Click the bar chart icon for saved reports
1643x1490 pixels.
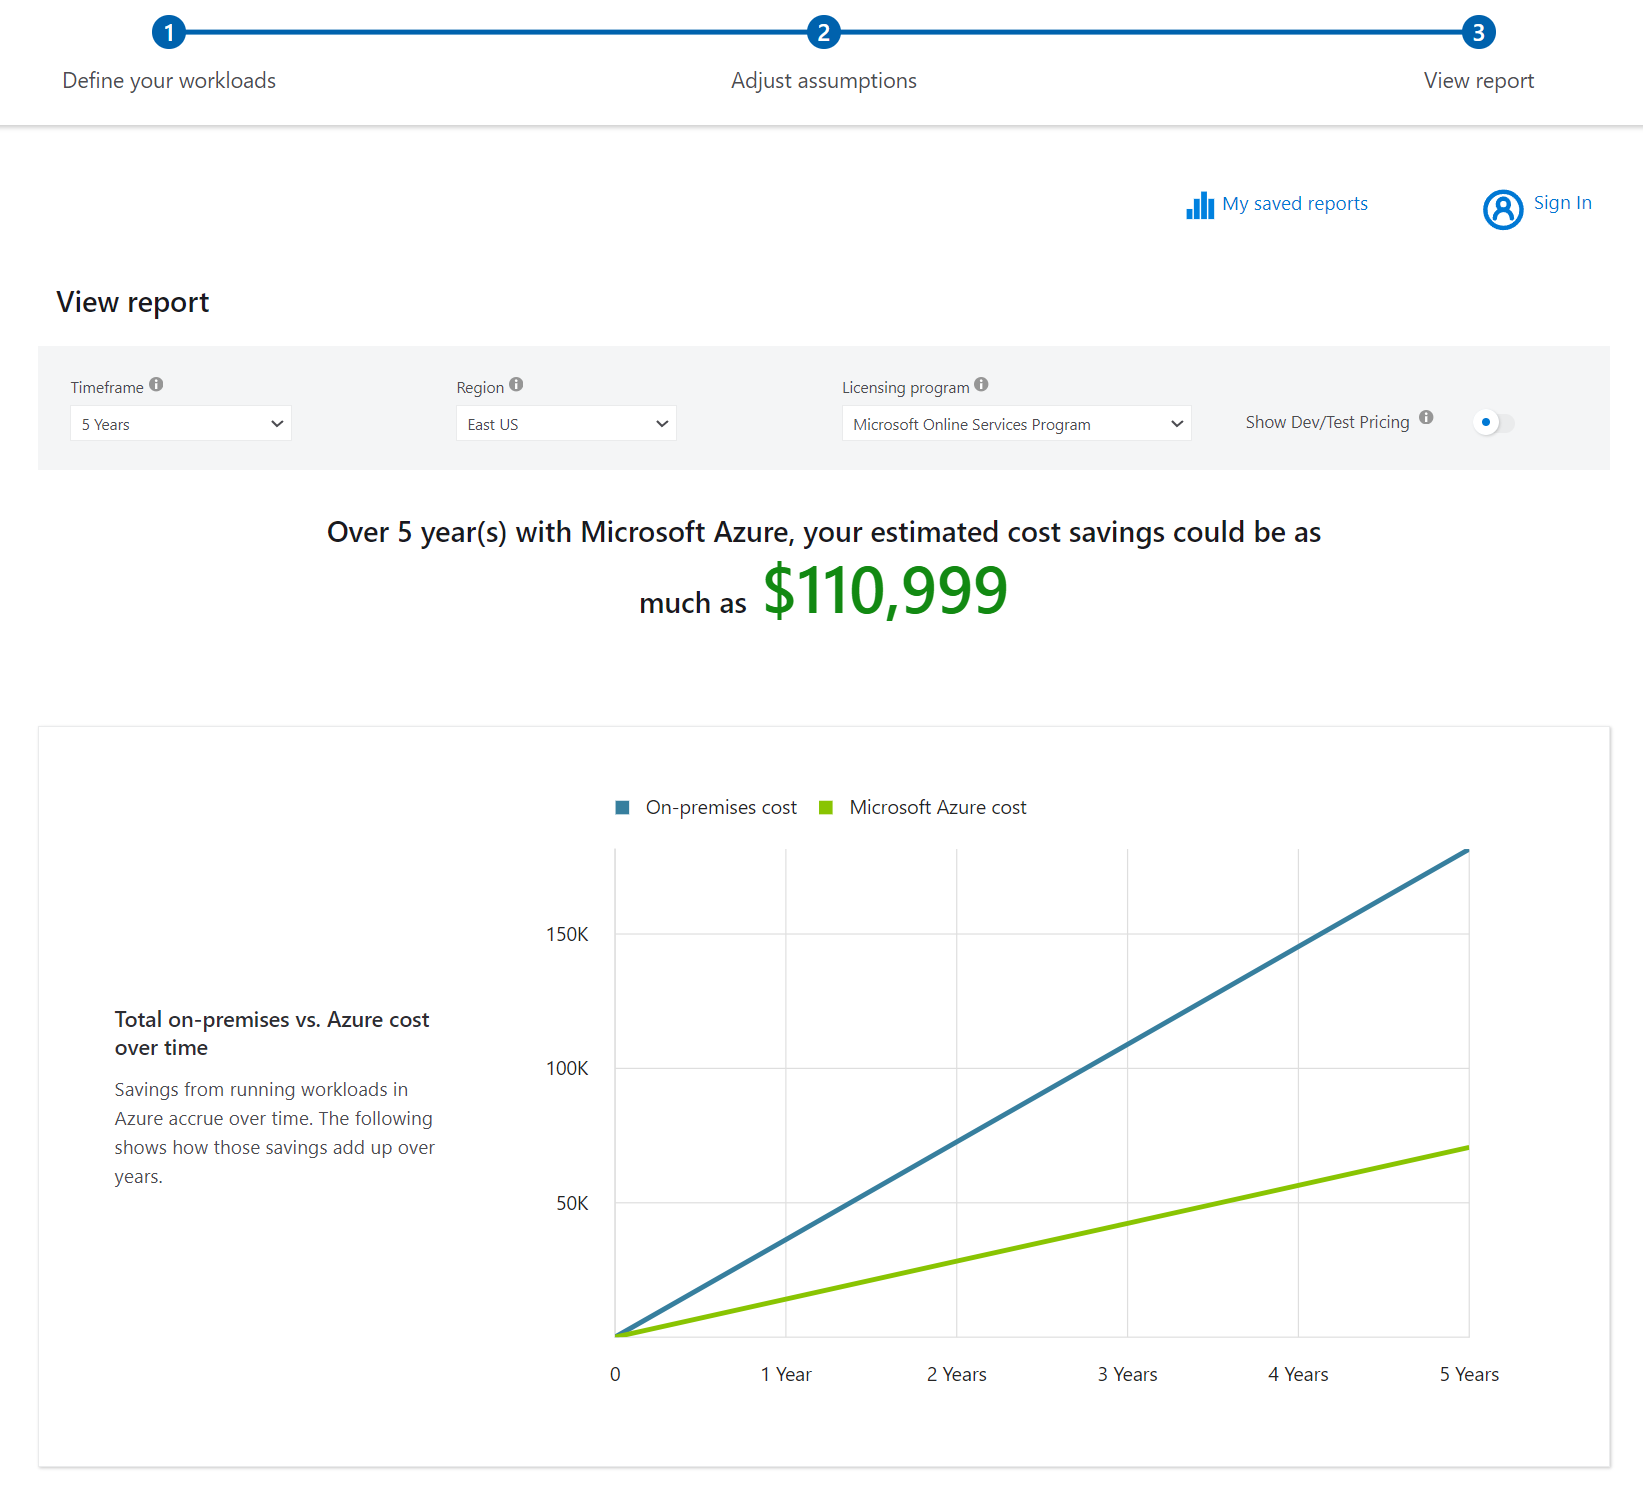[1199, 205]
